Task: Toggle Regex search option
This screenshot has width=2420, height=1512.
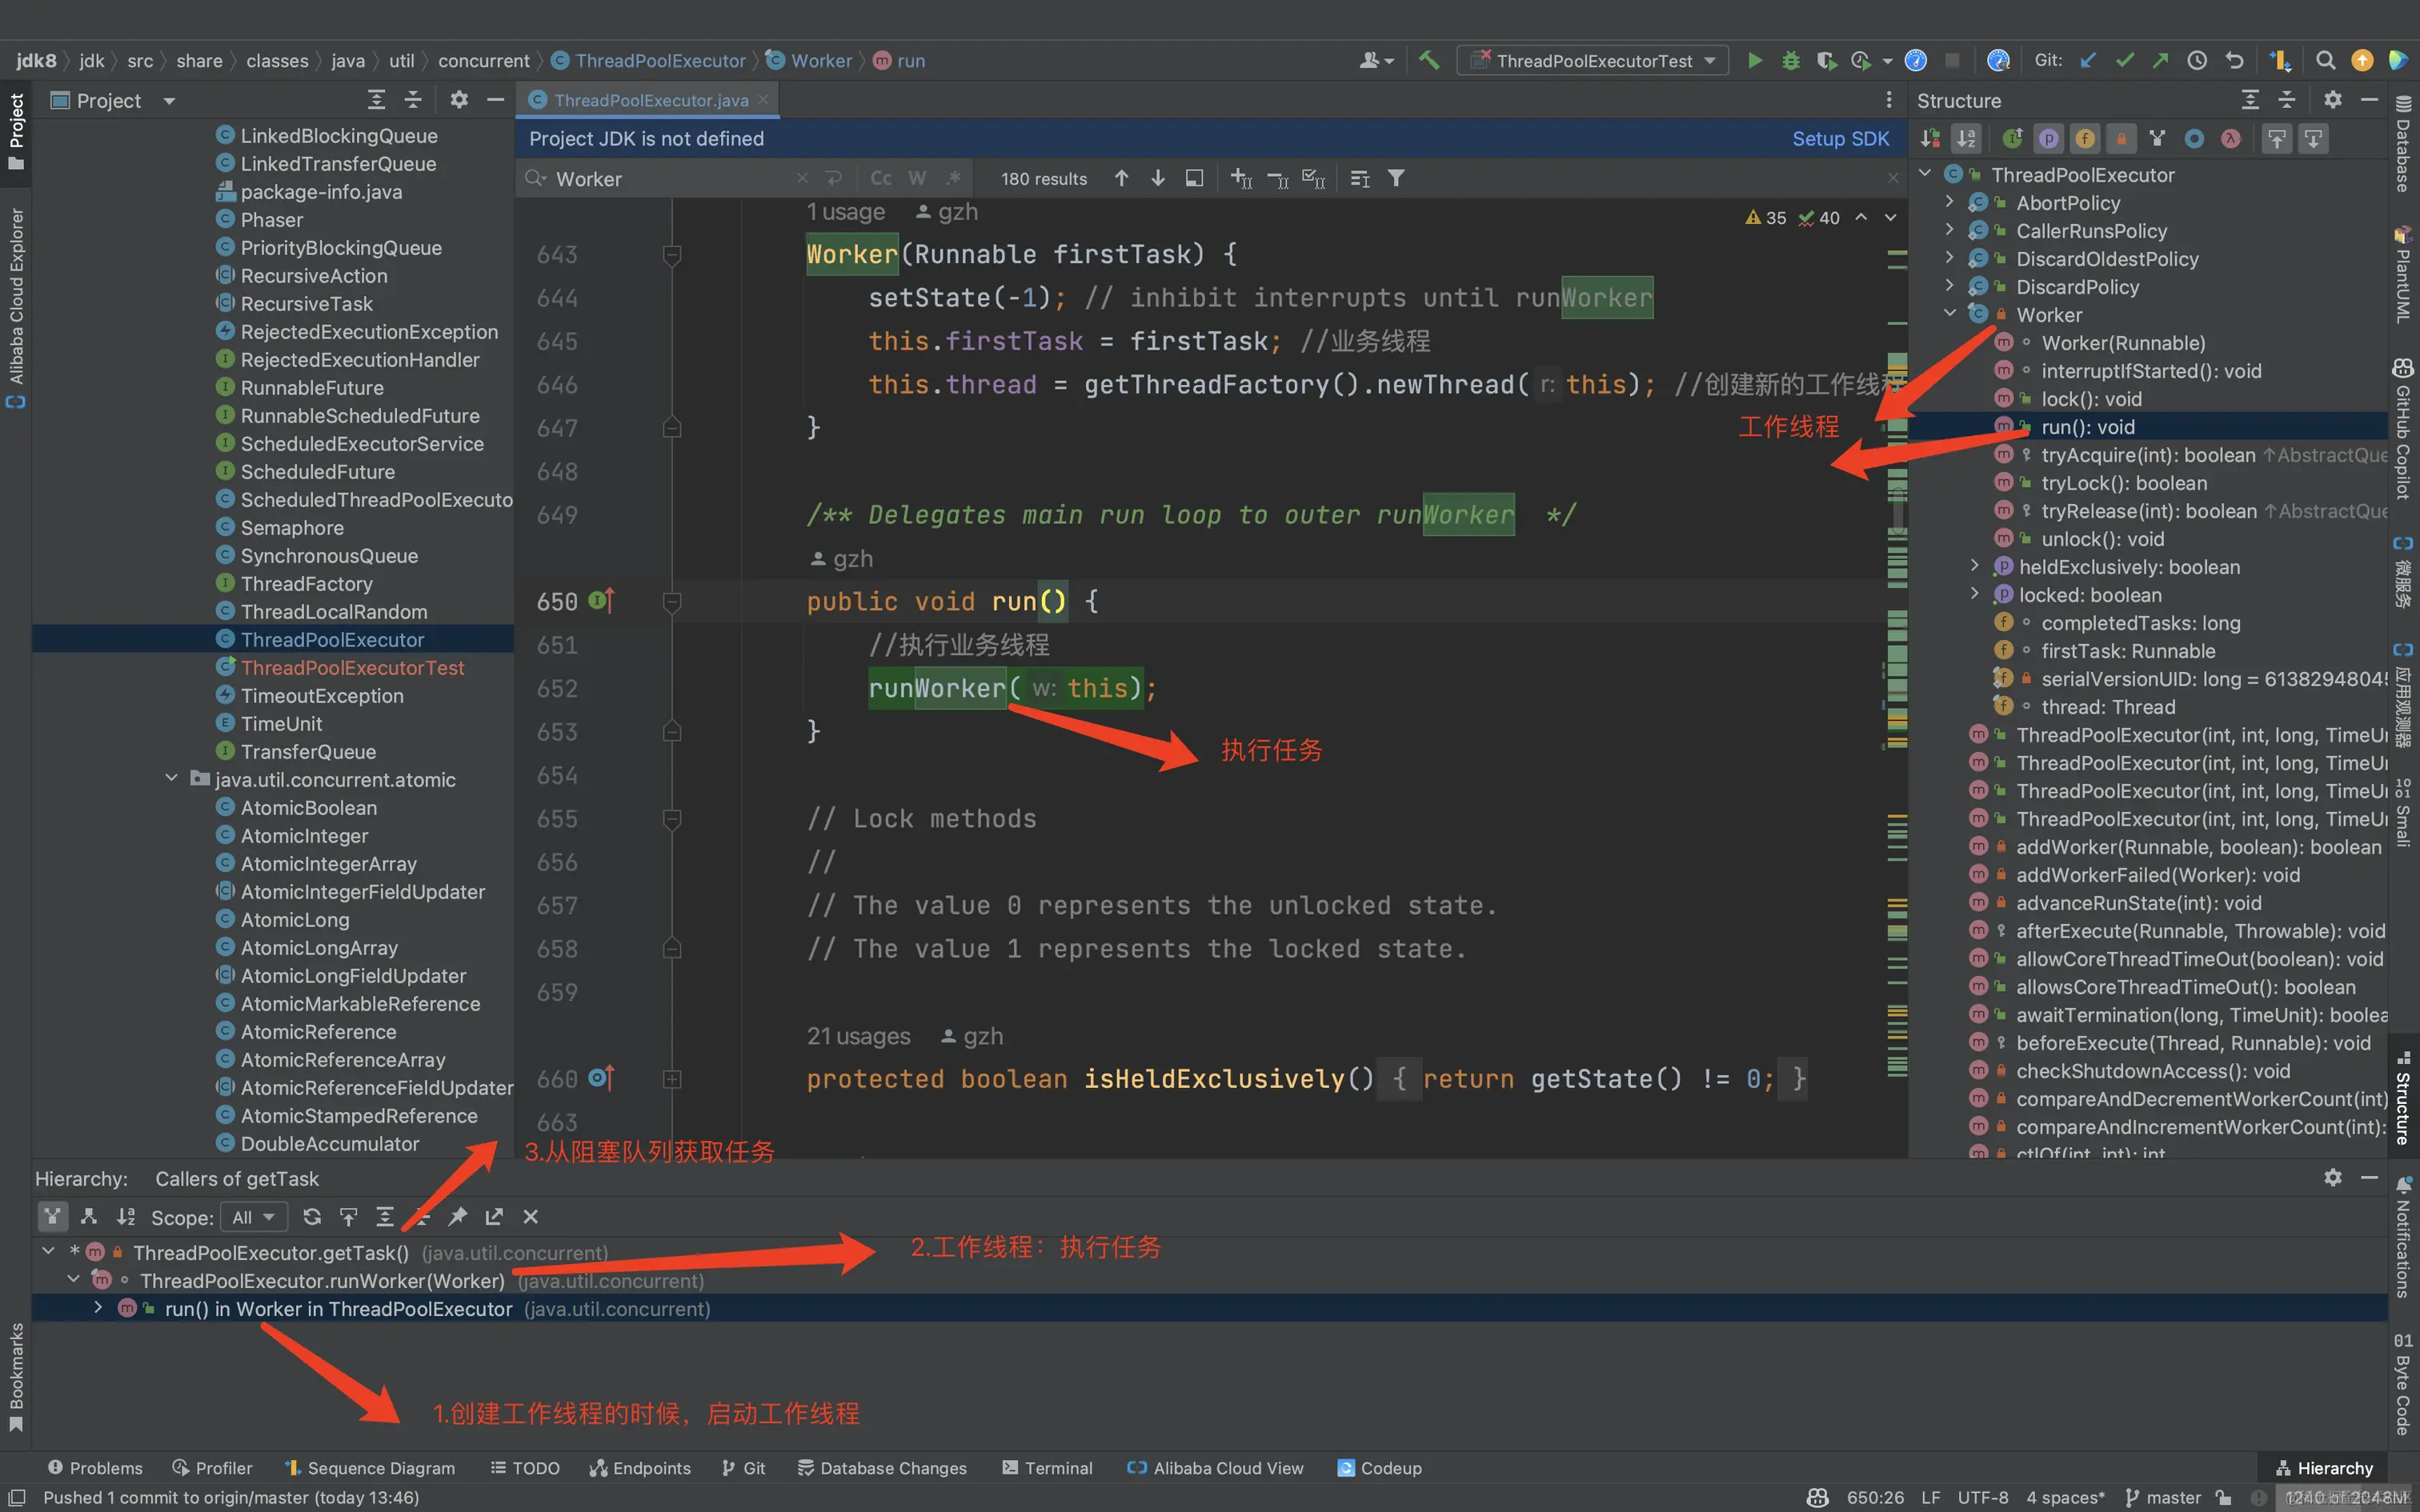Action: (954, 178)
